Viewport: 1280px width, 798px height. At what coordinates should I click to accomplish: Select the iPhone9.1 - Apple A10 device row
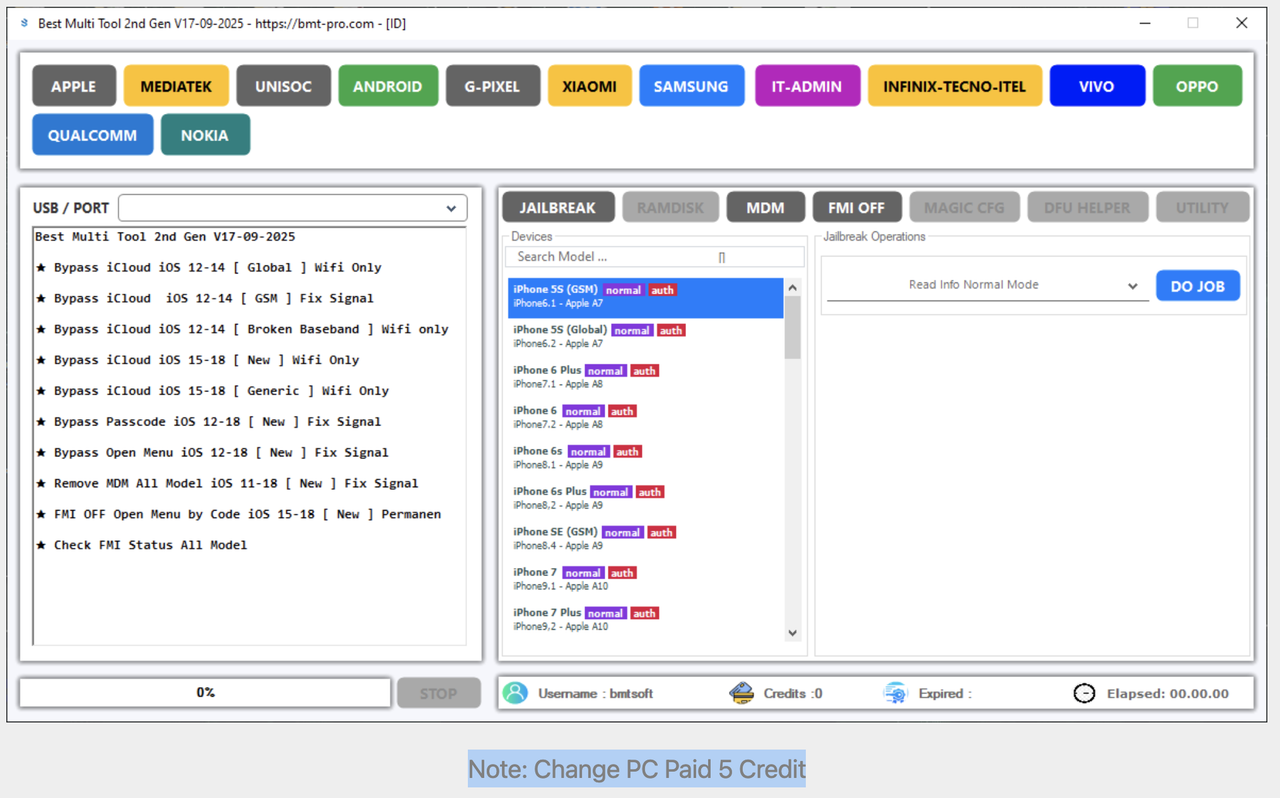point(645,579)
